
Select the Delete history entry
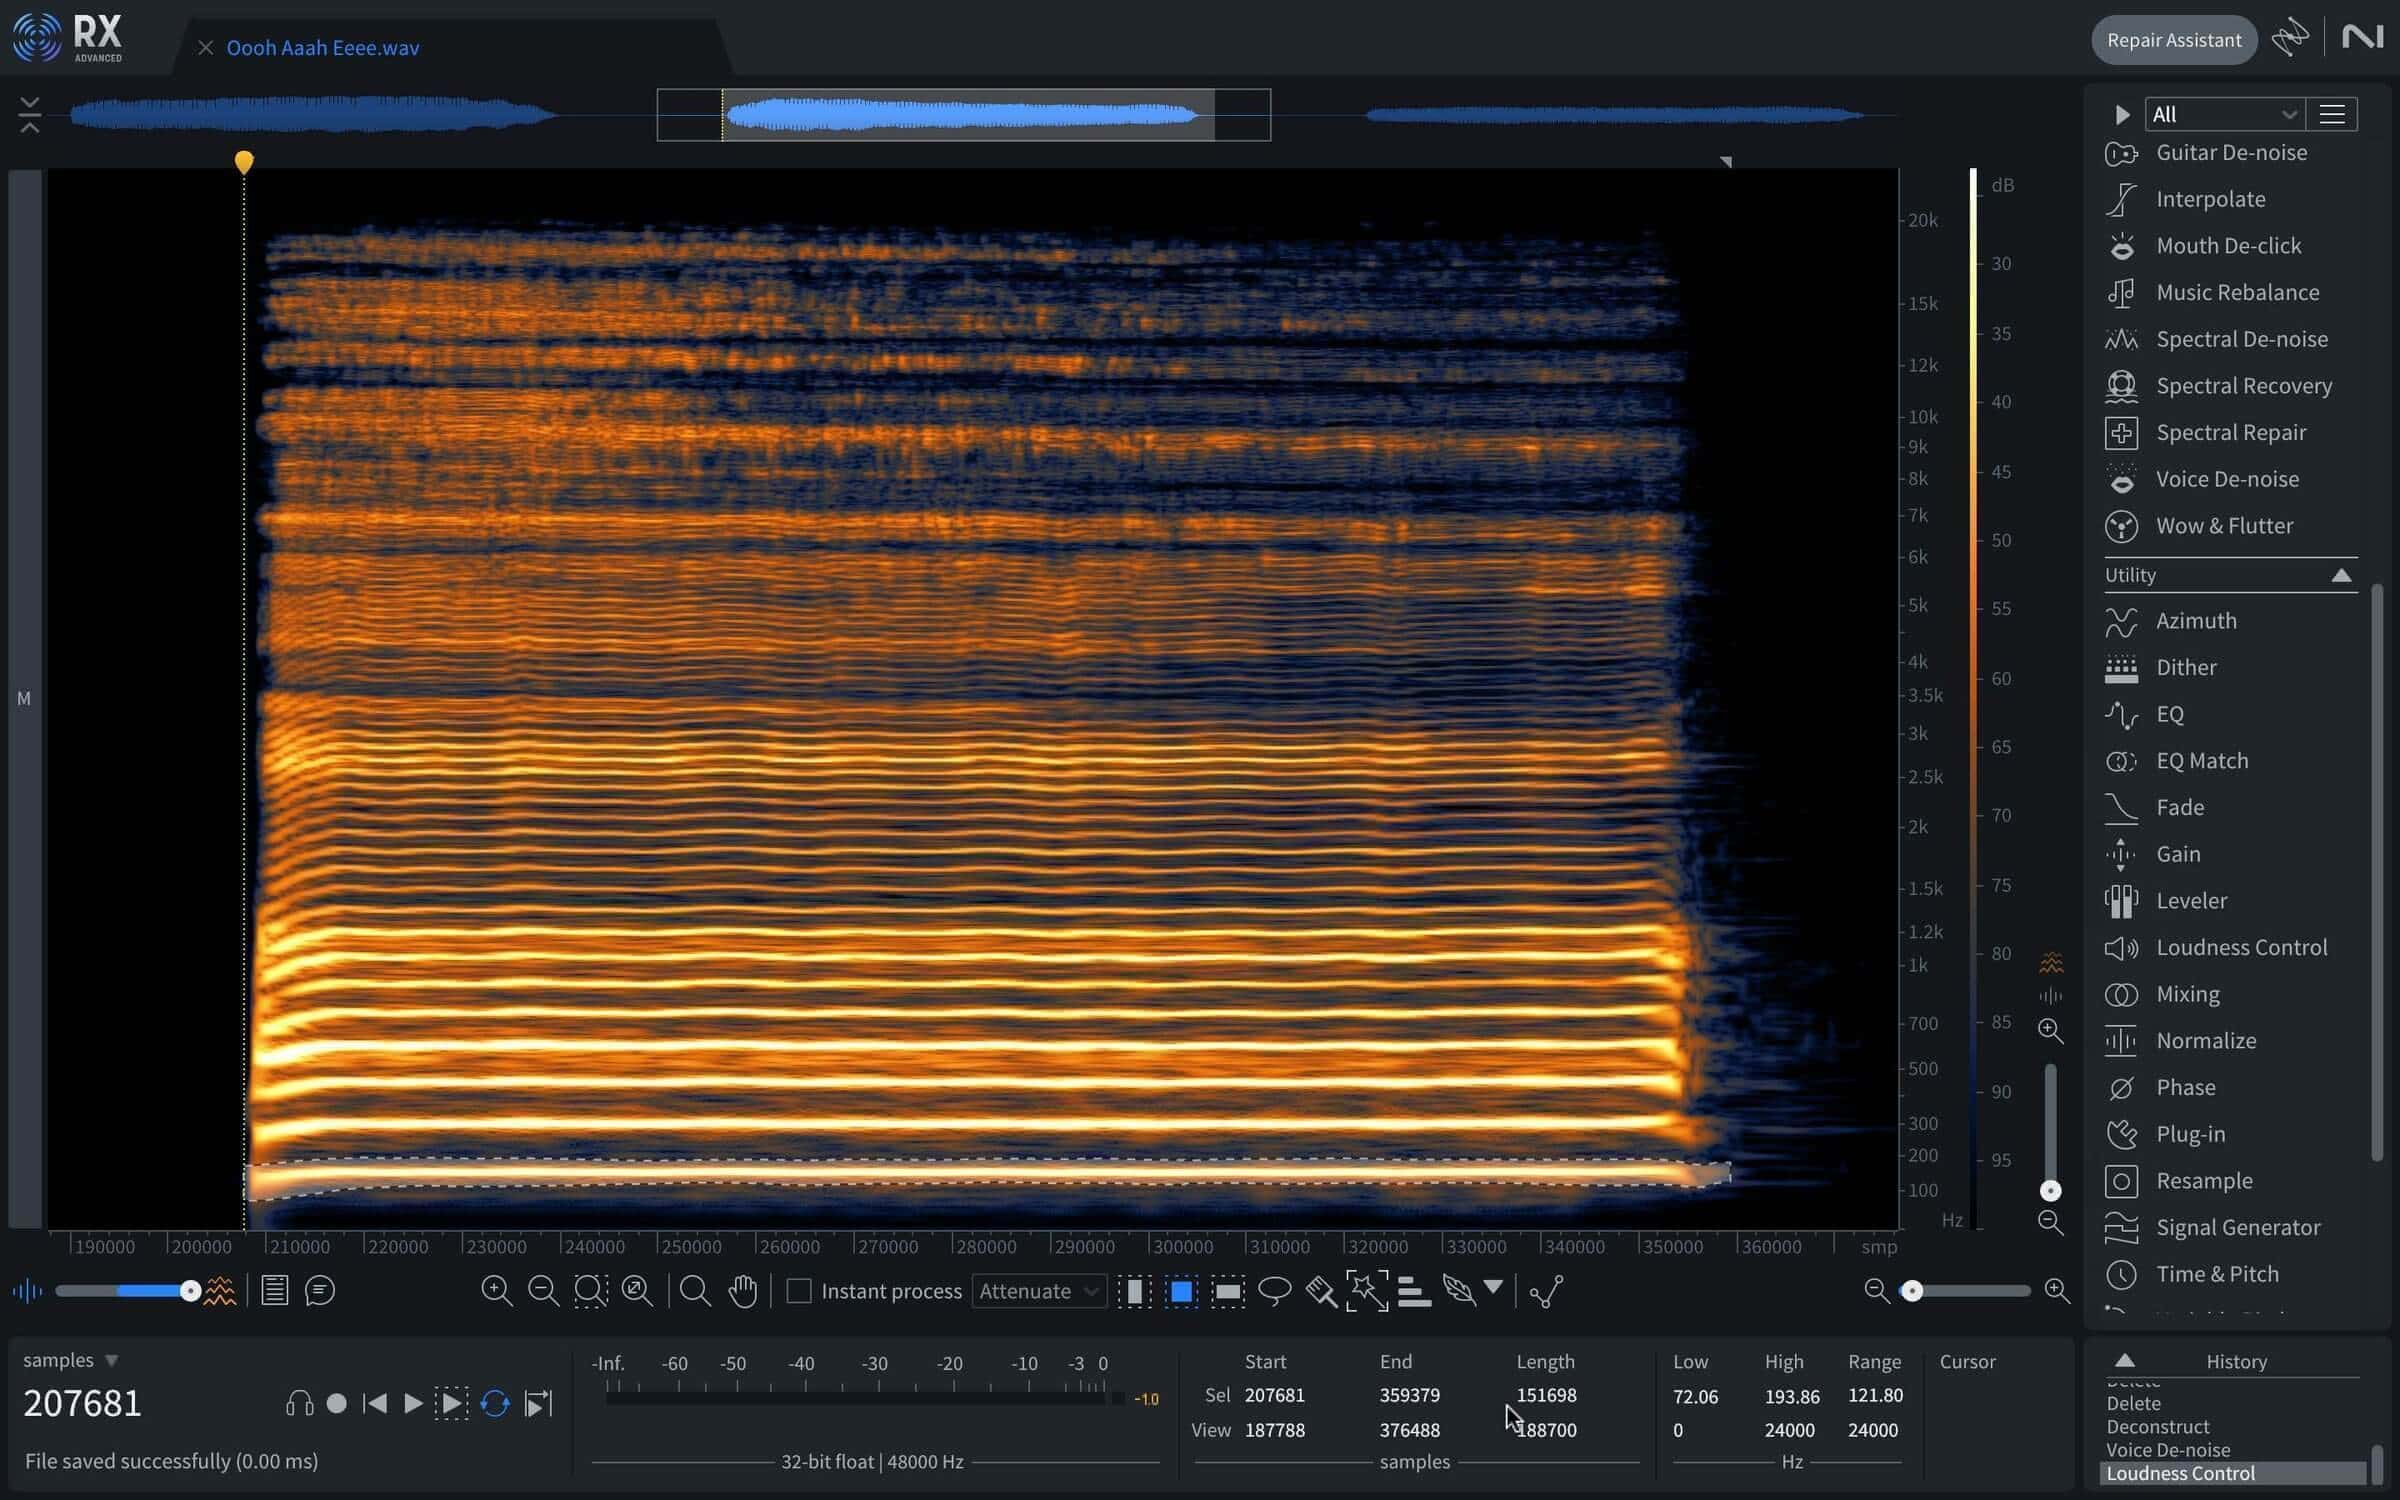click(x=2134, y=1403)
